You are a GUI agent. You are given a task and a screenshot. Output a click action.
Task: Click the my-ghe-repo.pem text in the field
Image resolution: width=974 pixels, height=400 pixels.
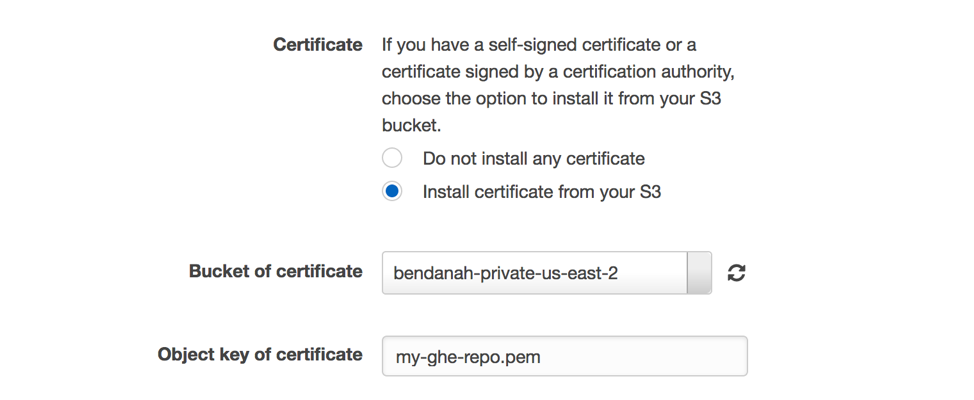coord(468,357)
